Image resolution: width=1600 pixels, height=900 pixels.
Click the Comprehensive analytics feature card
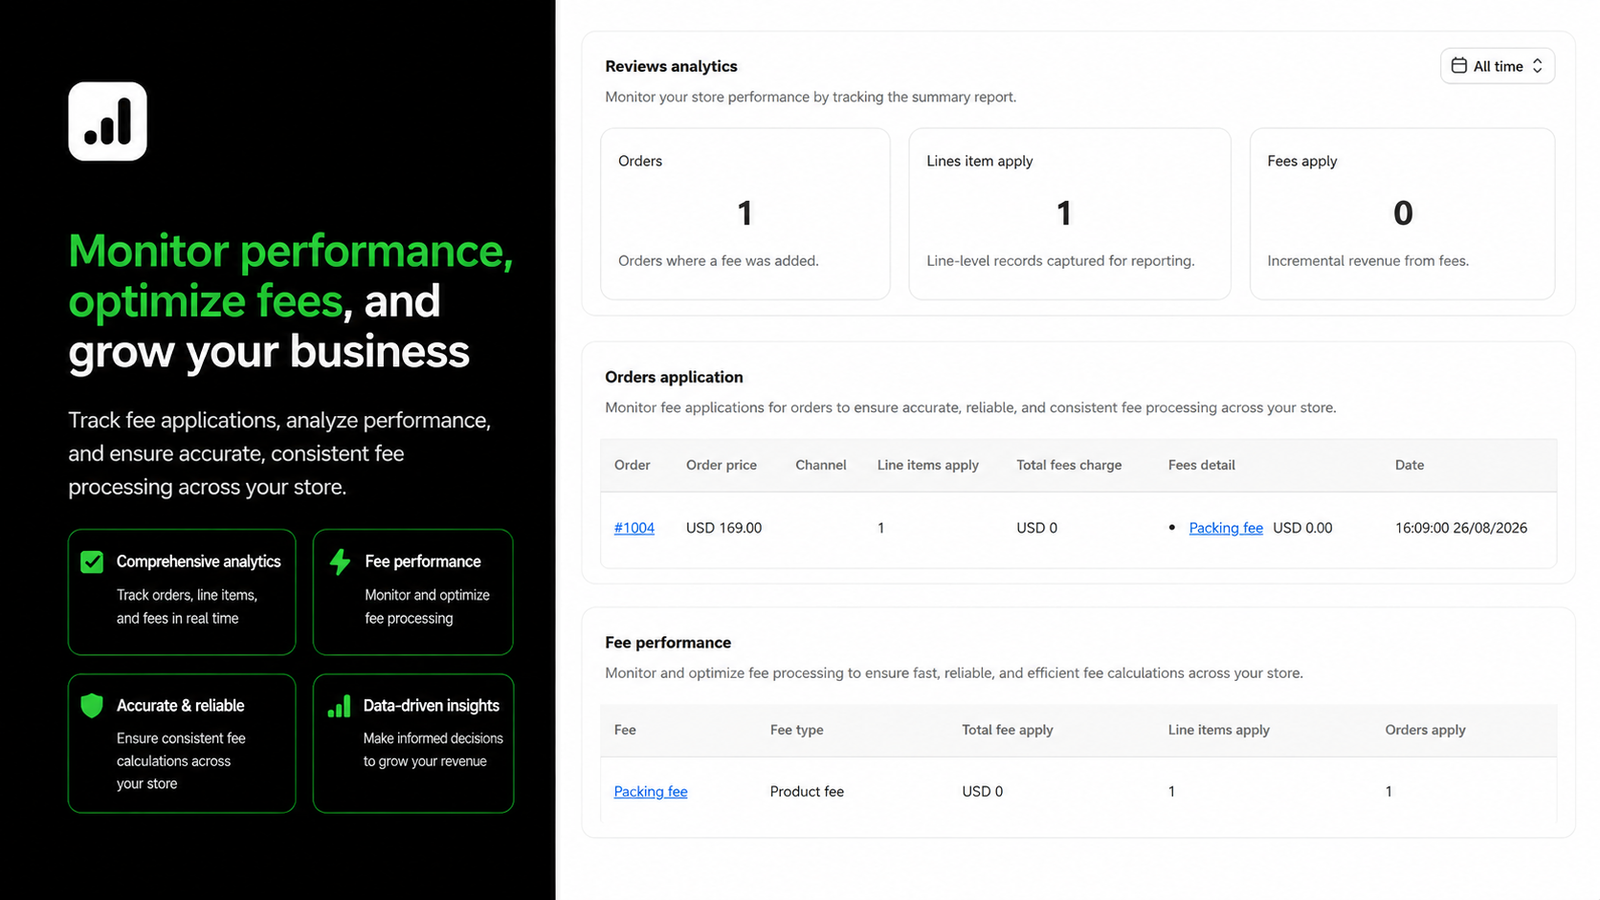(x=182, y=592)
